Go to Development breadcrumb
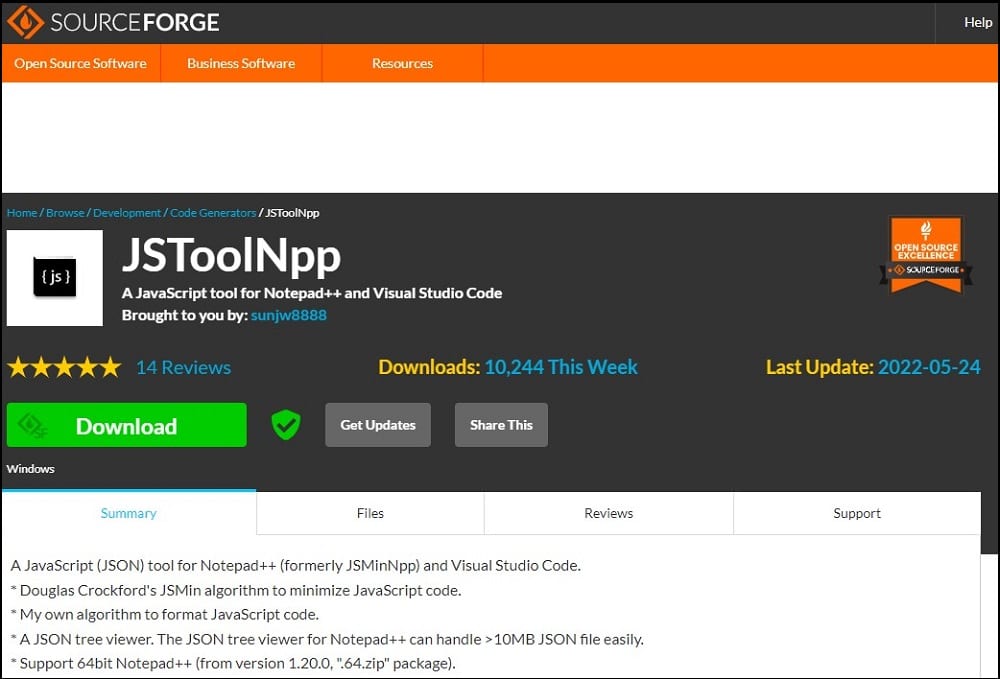Image resolution: width=1000 pixels, height=679 pixels. [x=127, y=213]
